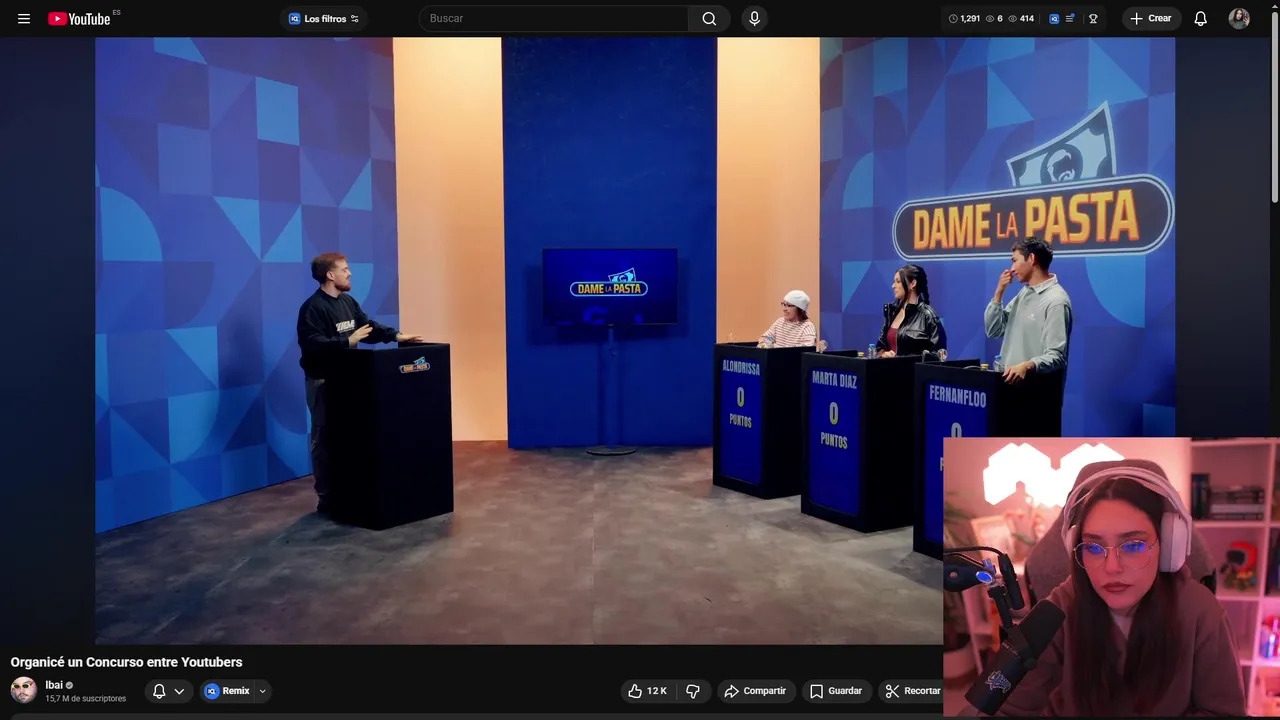
Task: Open the account avatar menu
Action: [x=1239, y=18]
